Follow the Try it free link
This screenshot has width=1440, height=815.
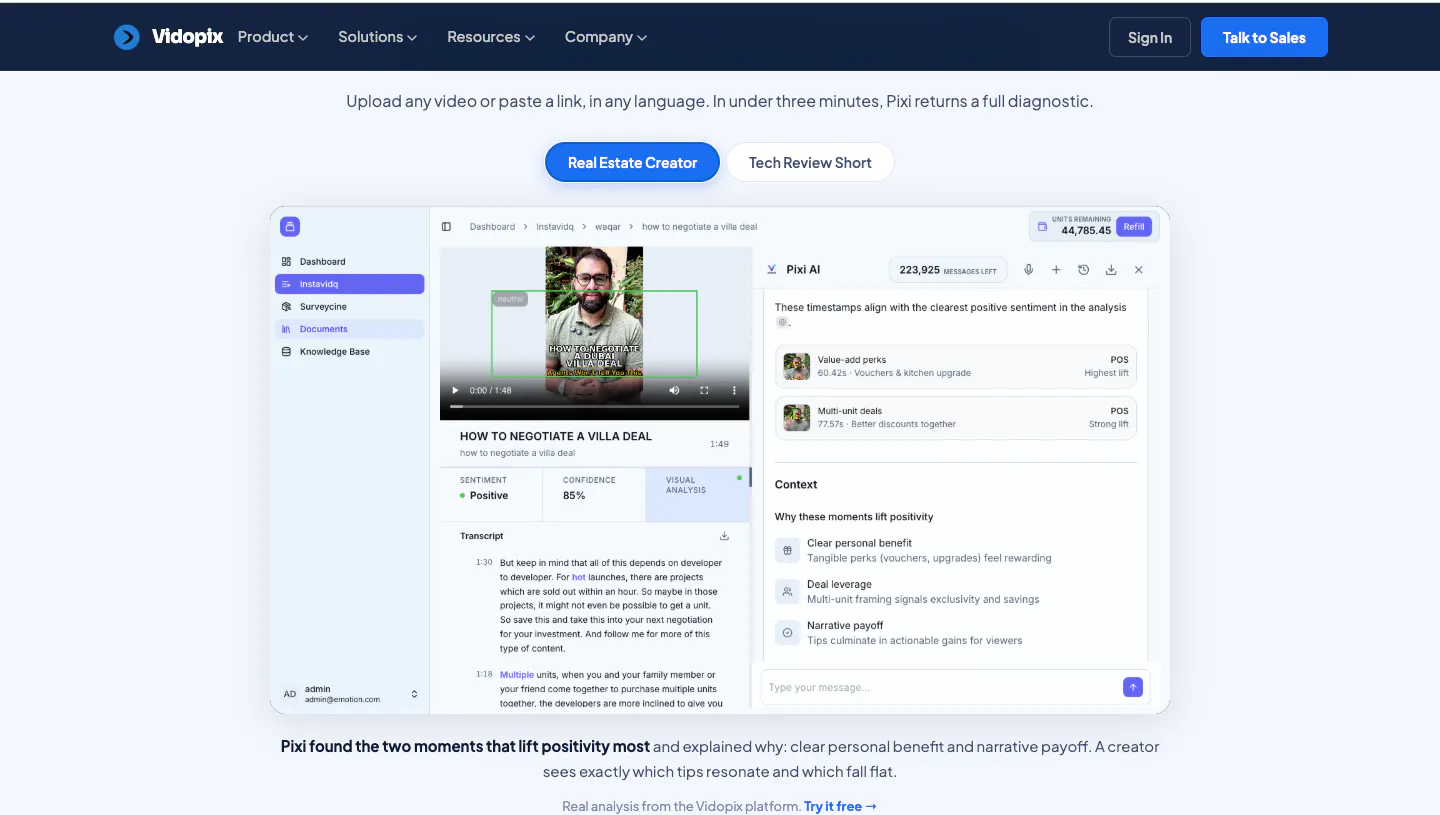(x=840, y=806)
